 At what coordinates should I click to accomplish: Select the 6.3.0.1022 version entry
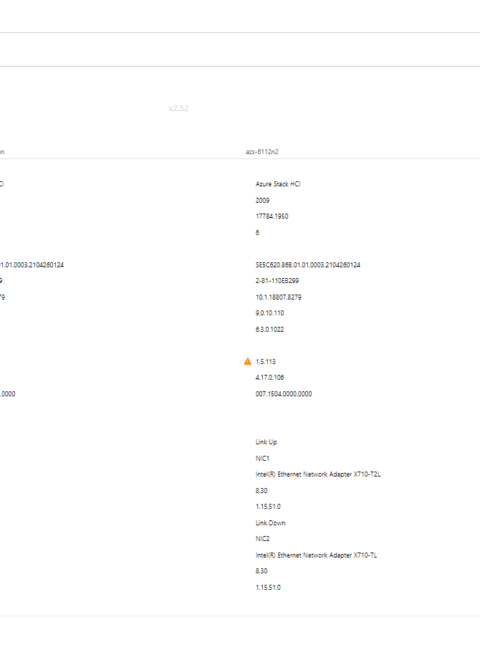(x=269, y=330)
